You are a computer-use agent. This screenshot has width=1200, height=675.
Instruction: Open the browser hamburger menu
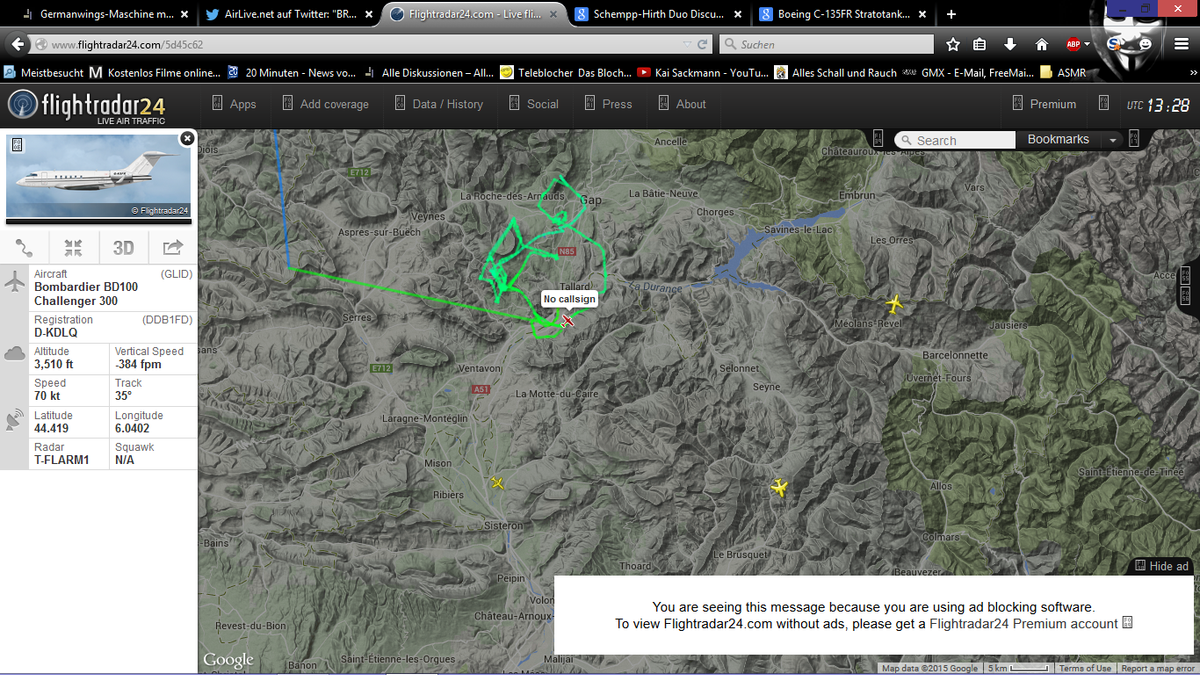(x=1184, y=44)
